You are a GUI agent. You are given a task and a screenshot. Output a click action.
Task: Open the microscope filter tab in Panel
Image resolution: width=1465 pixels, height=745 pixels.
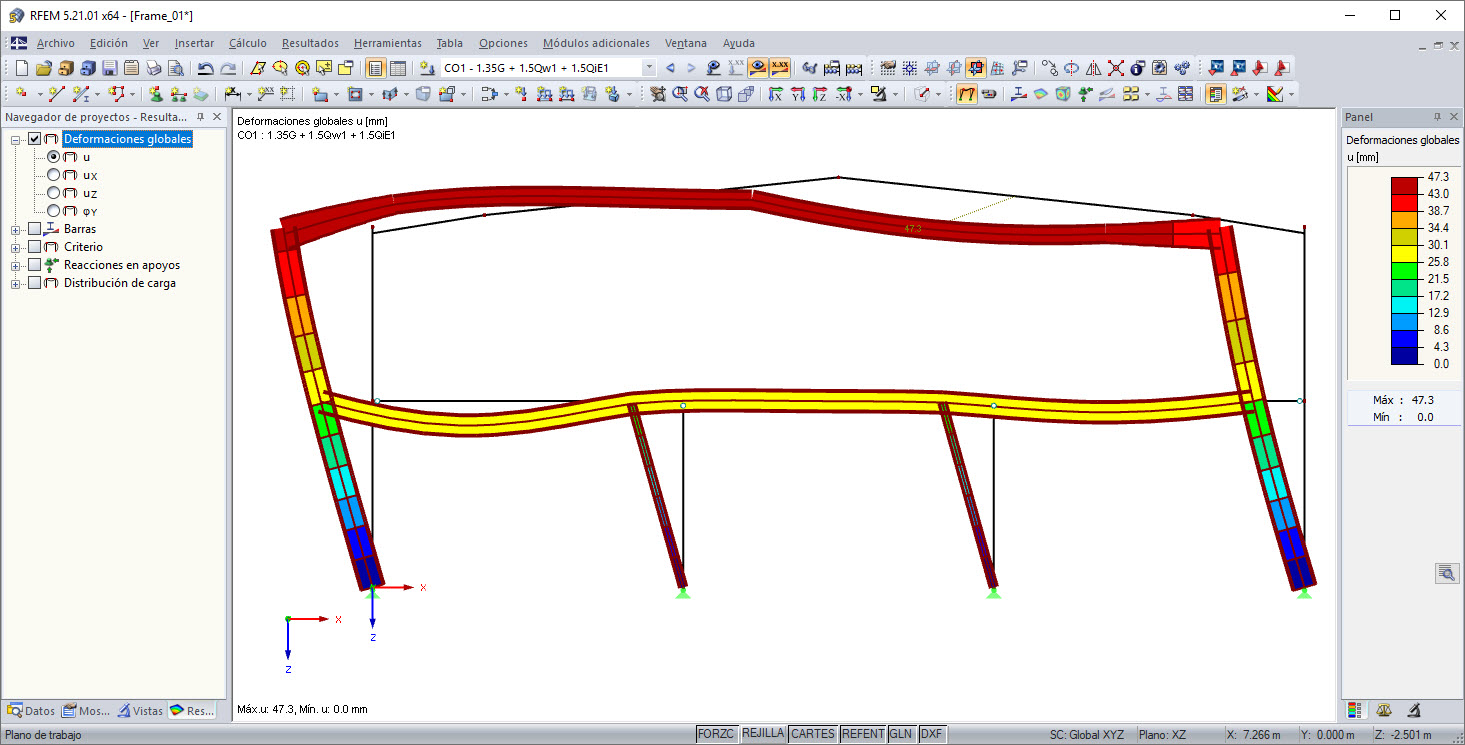click(1414, 710)
